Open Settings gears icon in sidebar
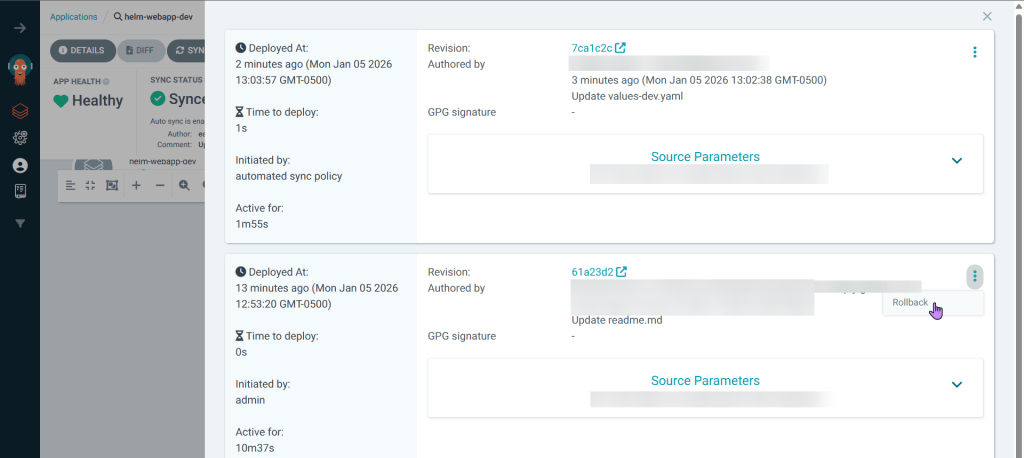Image resolution: width=1024 pixels, height=458 pixels. click(x=20, y=138)
